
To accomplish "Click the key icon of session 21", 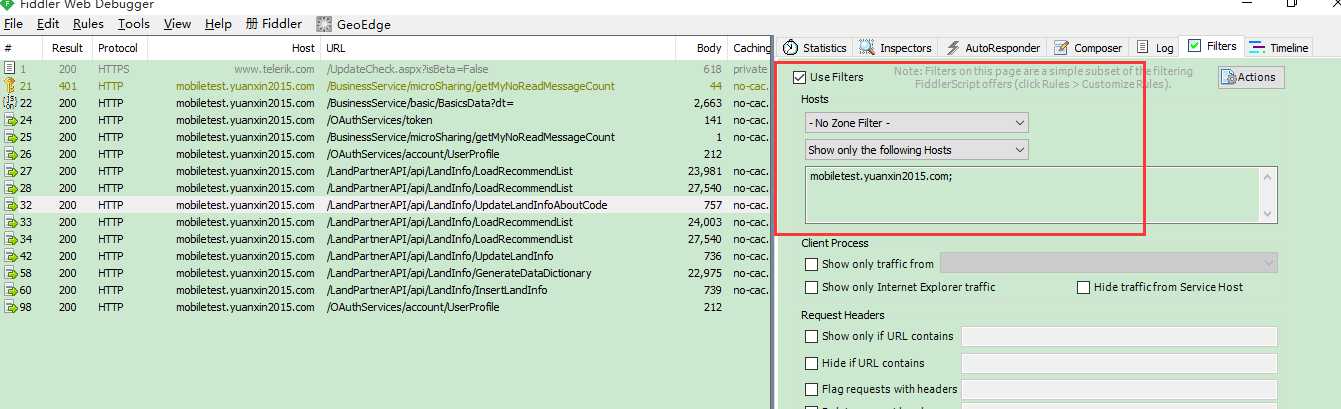I will pyautogui.click(x=10, y=86).
